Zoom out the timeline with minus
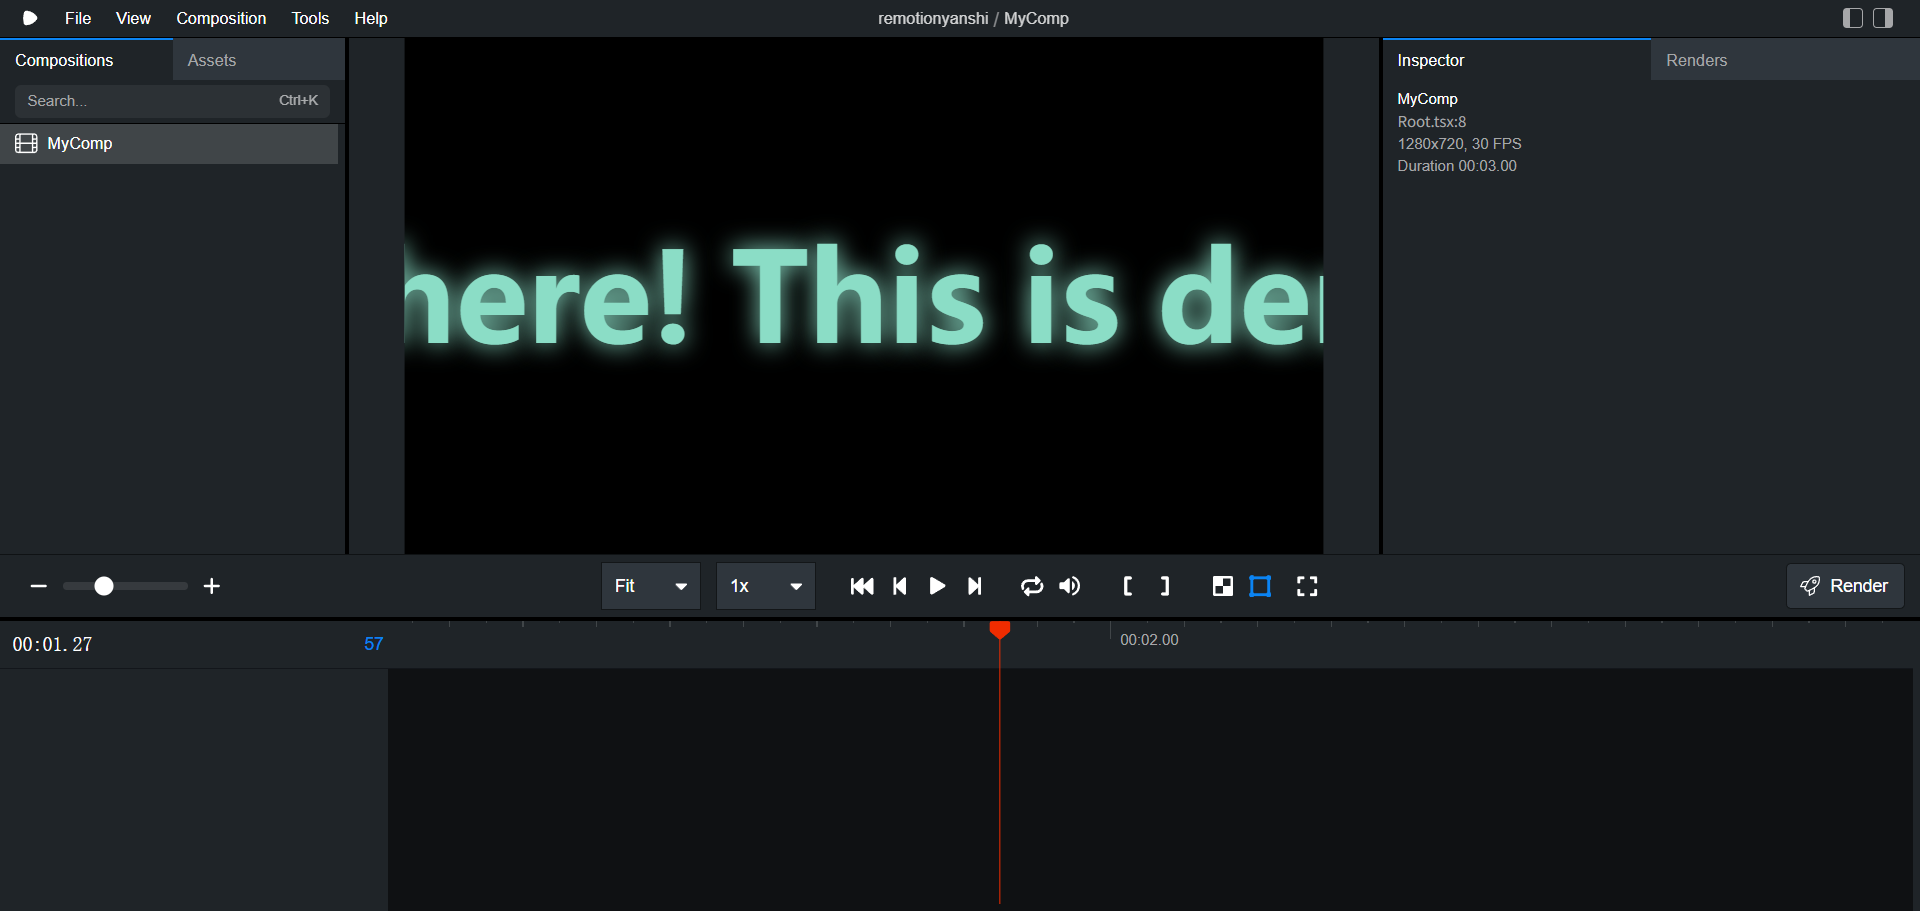 coord(39,586)
